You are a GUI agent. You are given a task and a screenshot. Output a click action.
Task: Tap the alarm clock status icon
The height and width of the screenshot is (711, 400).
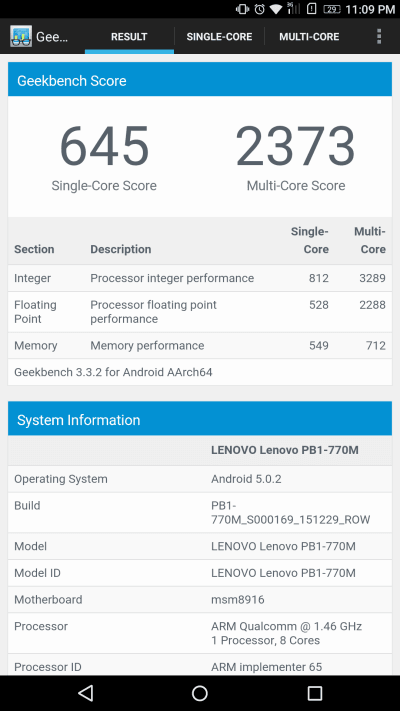click(x=259, y=9)
